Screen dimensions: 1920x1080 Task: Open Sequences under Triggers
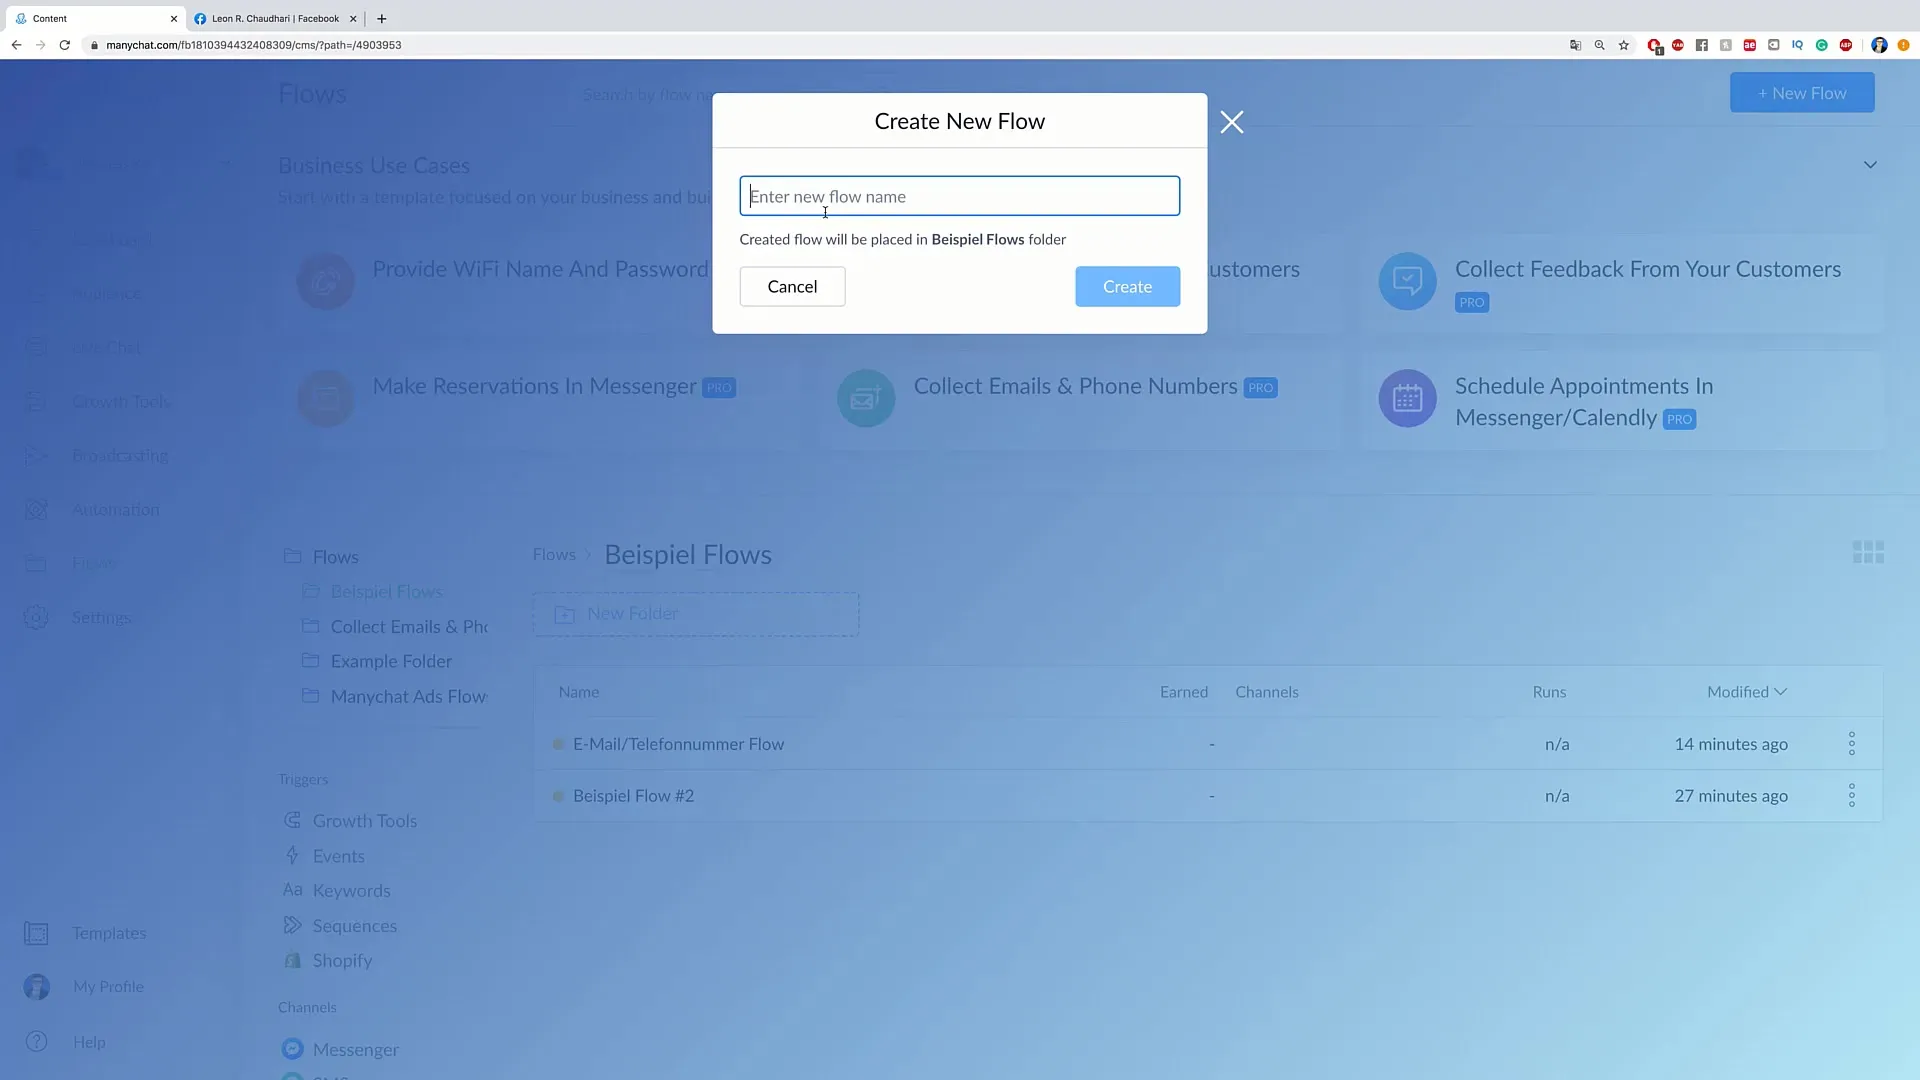(x=354, y=926)
